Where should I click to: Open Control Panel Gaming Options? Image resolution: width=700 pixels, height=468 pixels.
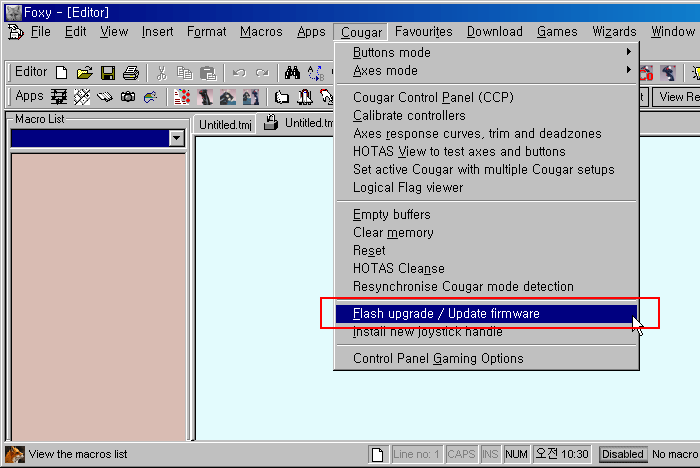pos(487,359)
